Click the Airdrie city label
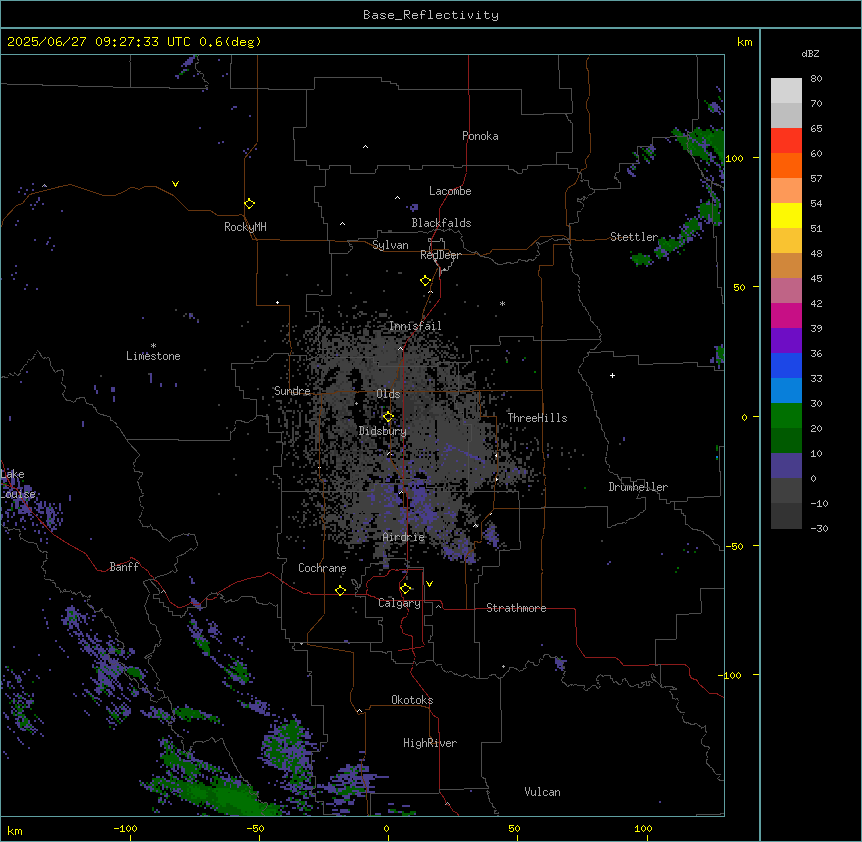Image resolution: width=862 pixels, height=842 pixels. (x=404, y=537)
